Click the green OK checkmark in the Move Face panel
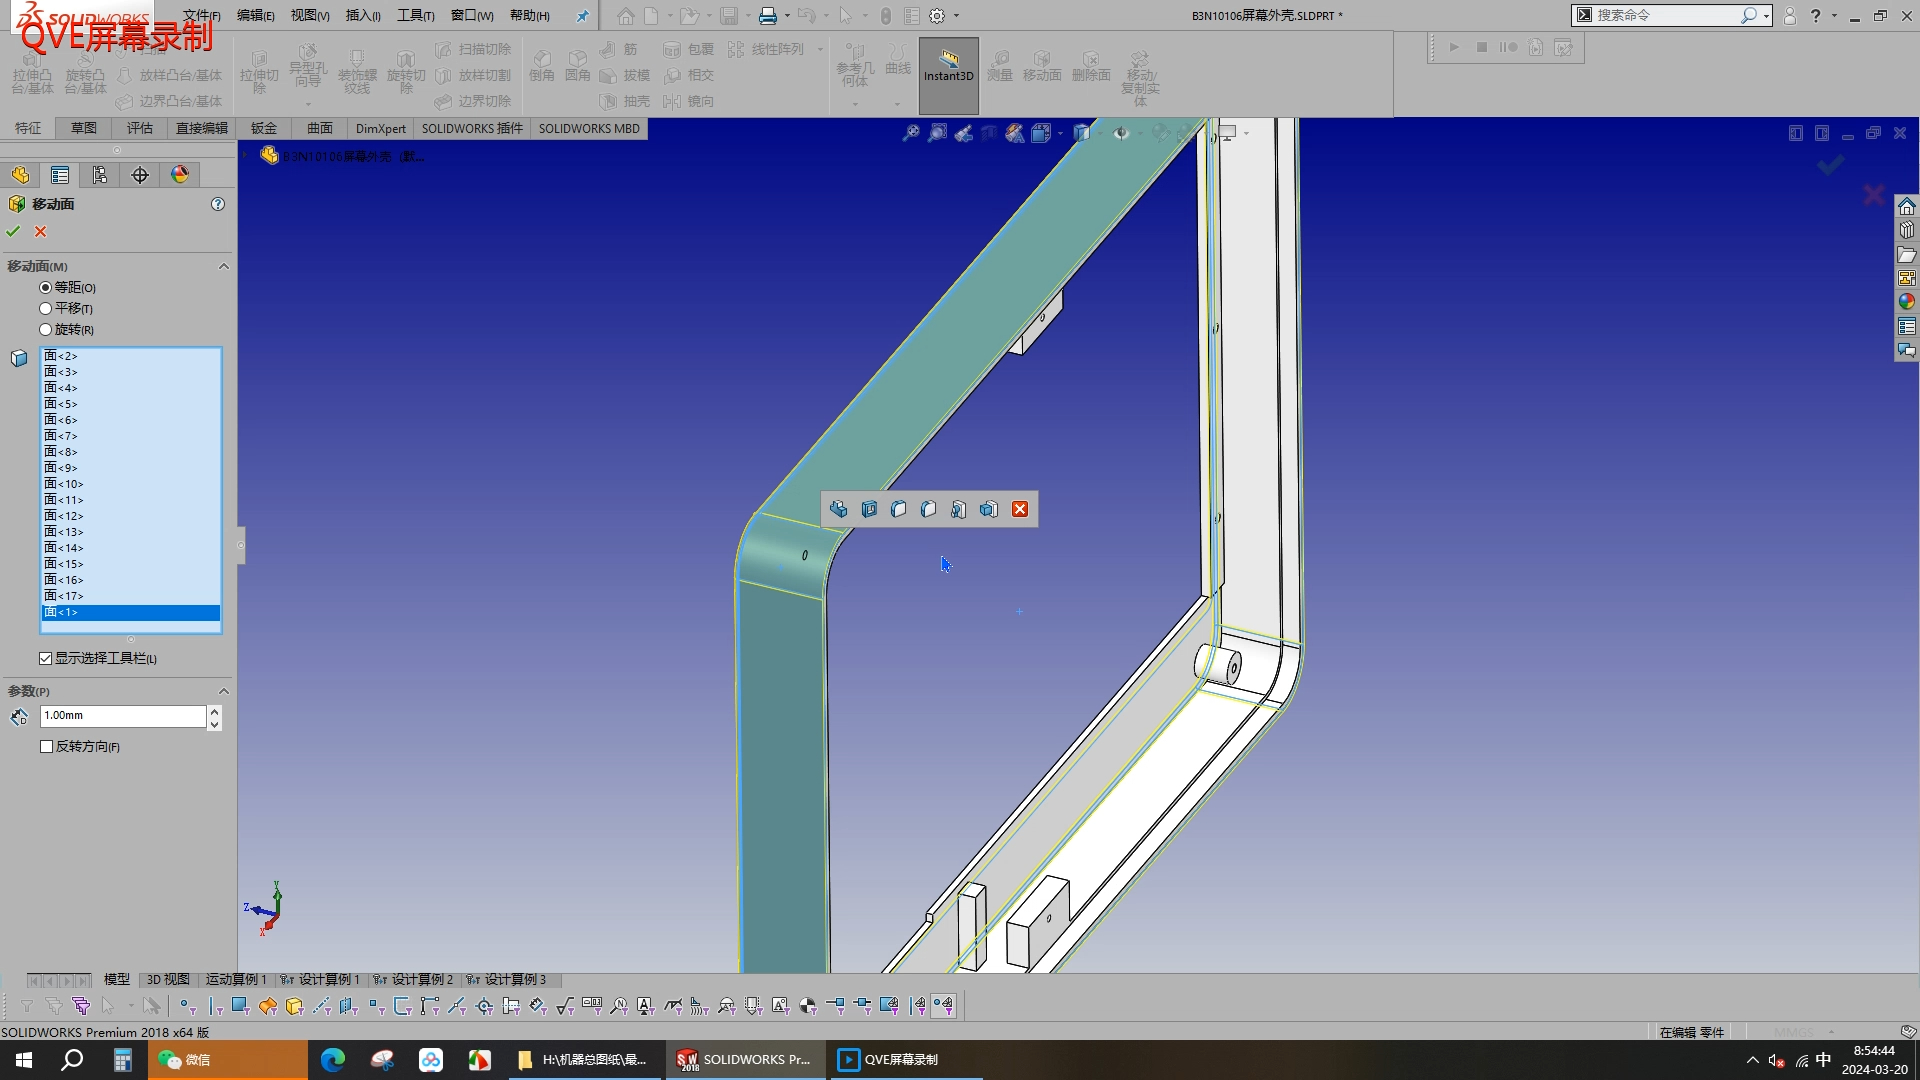 [x=13, y=231]
